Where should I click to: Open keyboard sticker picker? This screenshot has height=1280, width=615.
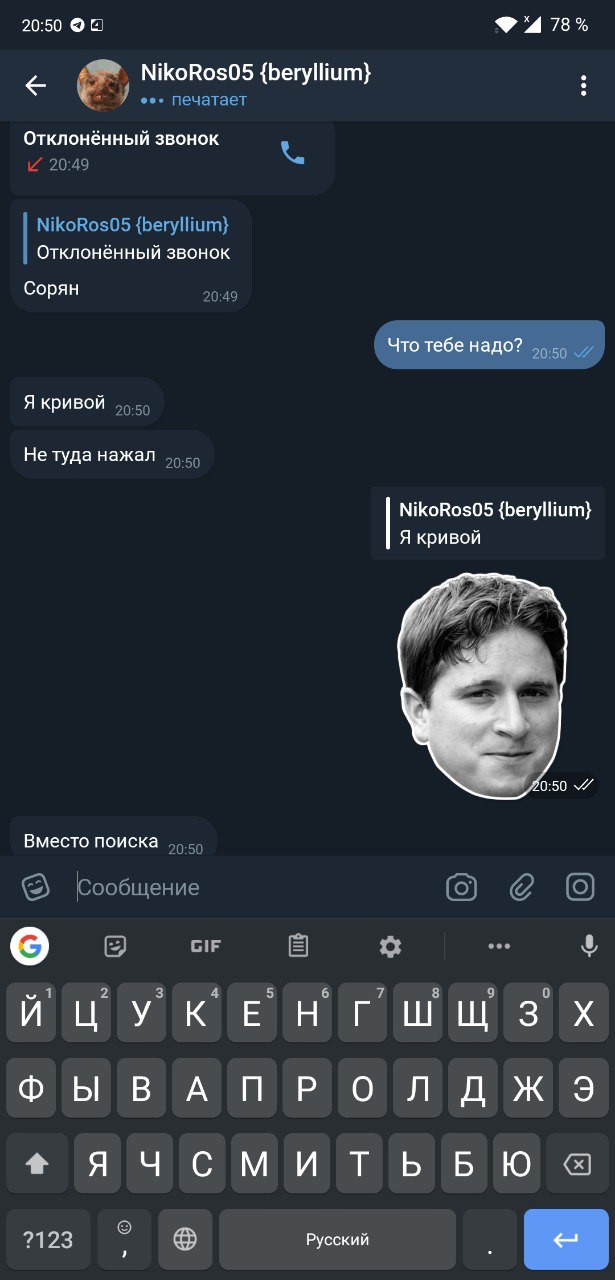point(115,946)
